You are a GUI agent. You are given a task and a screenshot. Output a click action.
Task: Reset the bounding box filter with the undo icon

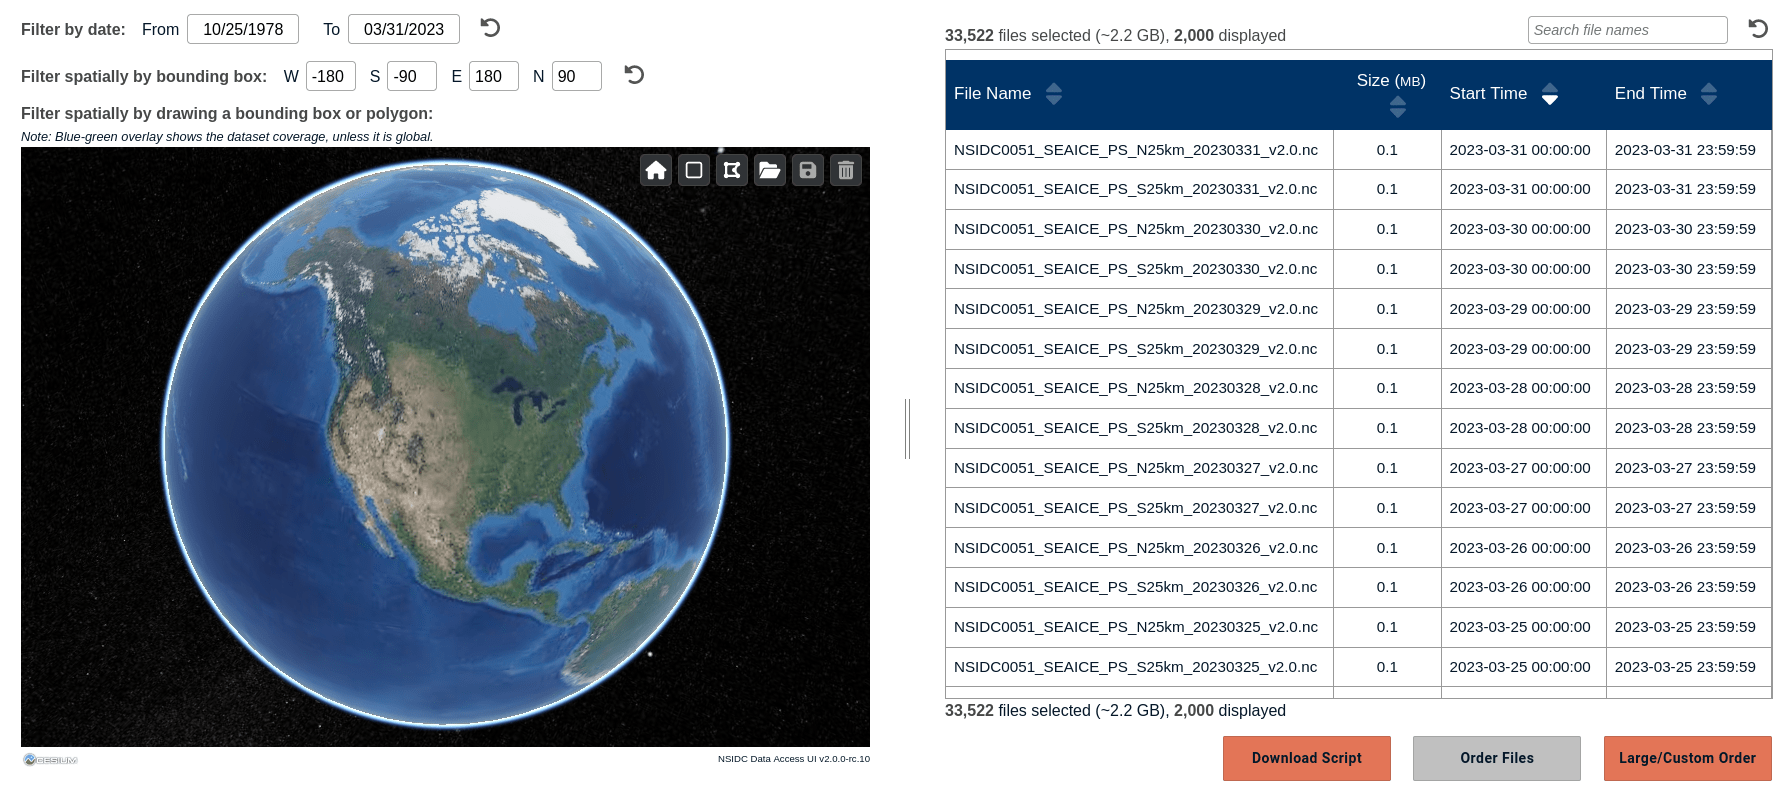[x=634, y=75]
